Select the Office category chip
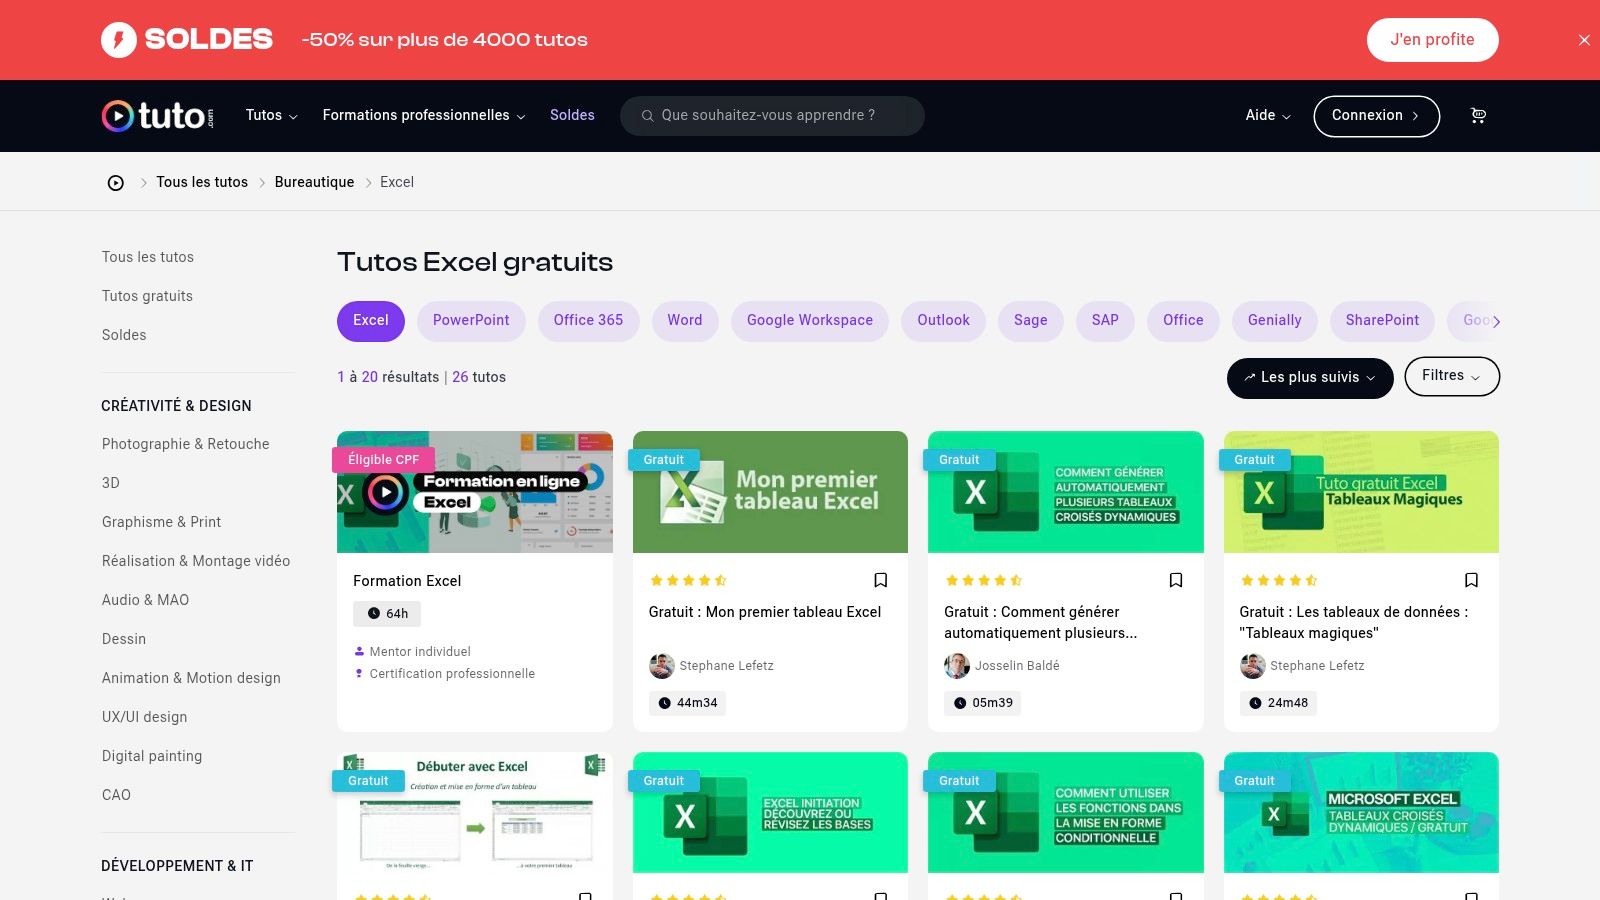1600x900 pixels. (1183, 321)
